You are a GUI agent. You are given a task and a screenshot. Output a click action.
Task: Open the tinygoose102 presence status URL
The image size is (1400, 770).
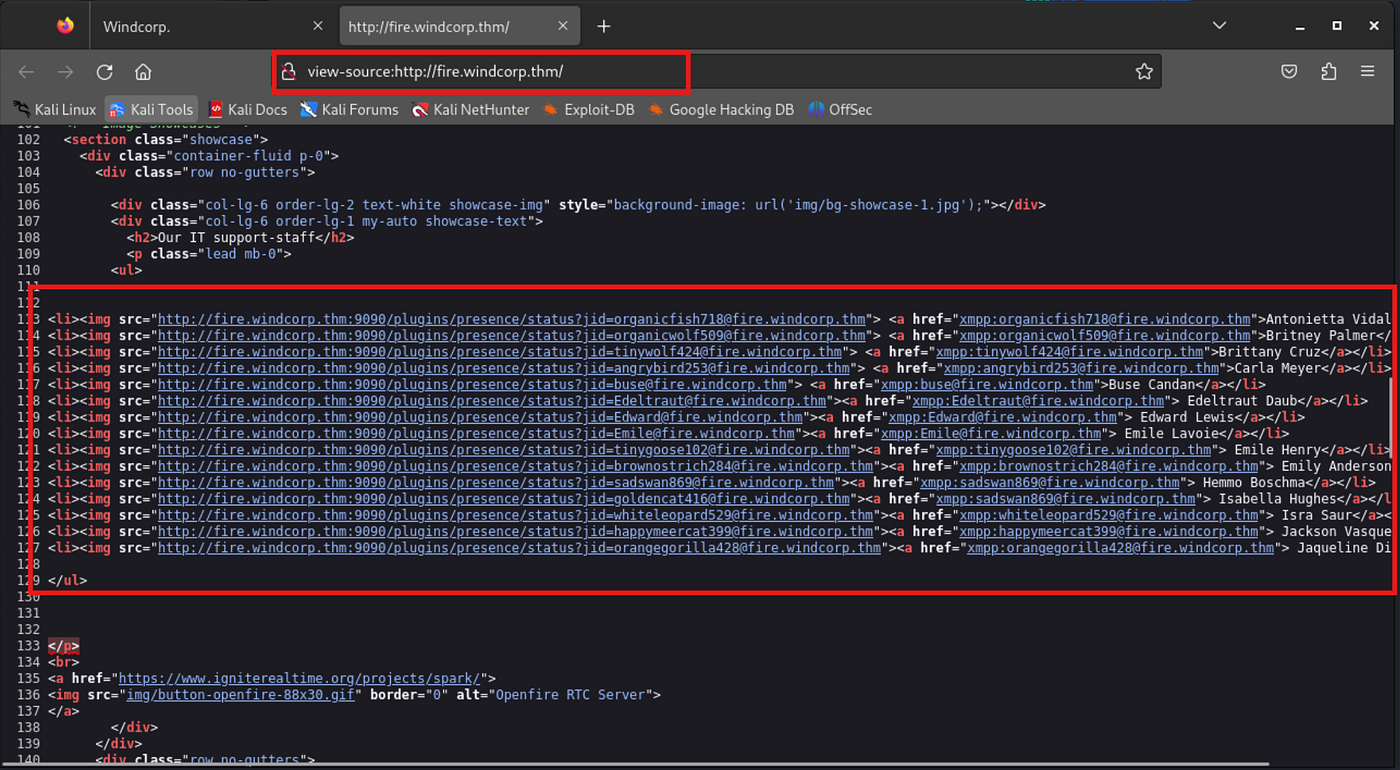click(x=504, y=450)
